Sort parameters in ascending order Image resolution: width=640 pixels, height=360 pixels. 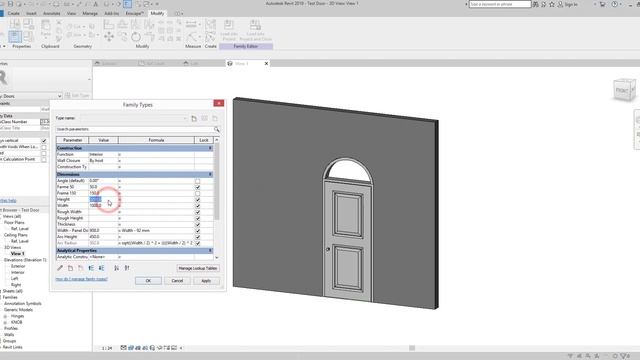click(x=116, y=268)
